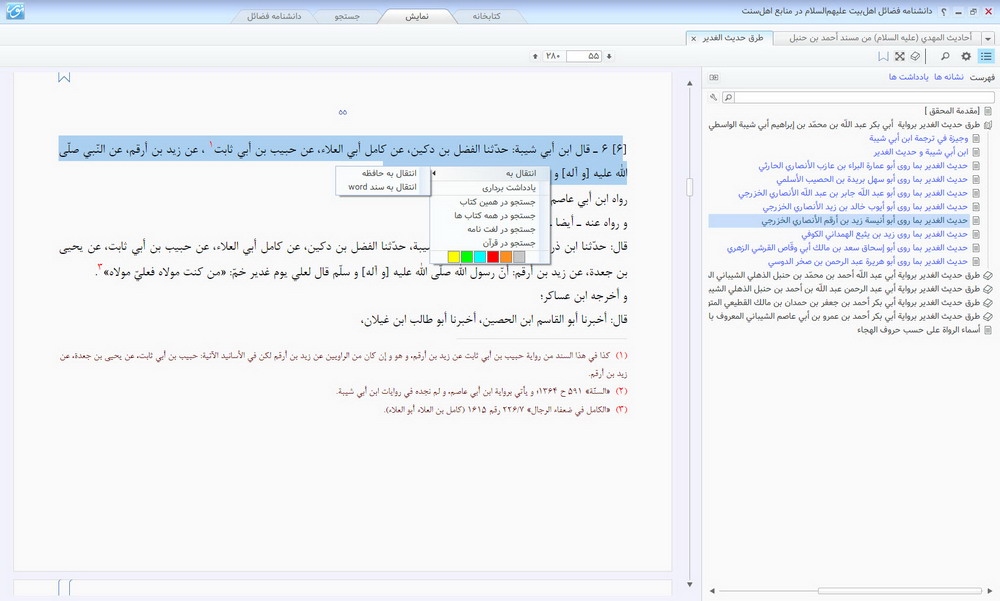Select the طرق حديث الغدير document tab

pyautogui.click(x=733, y=38)
